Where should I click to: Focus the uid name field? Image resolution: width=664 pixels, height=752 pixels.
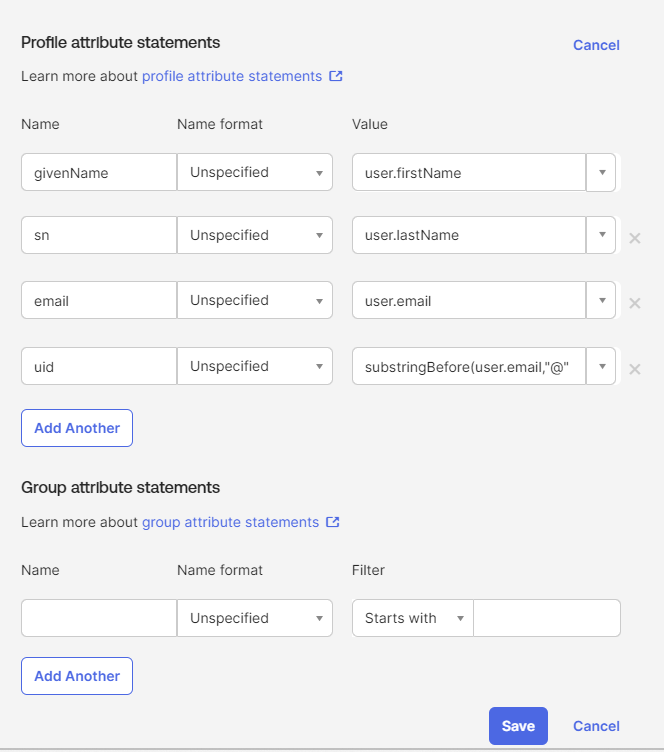coord(99,366)
